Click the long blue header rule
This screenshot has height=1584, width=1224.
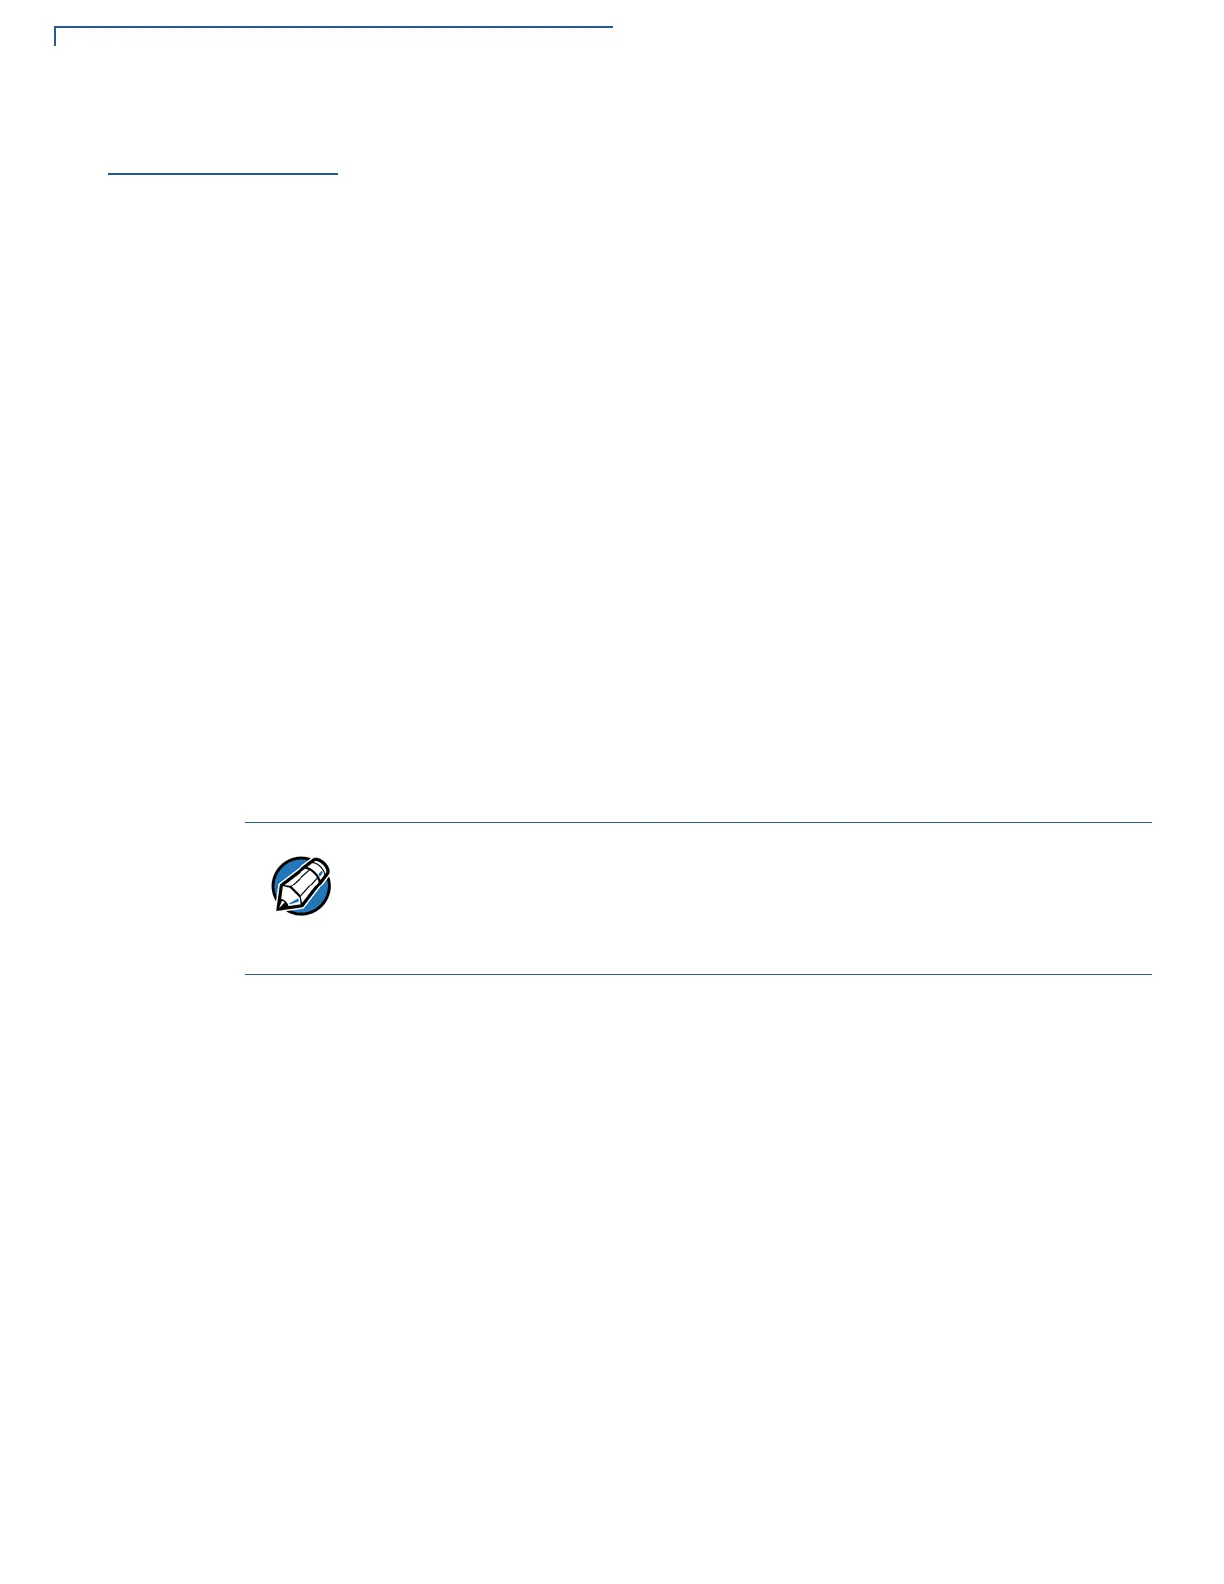point(333,28)
